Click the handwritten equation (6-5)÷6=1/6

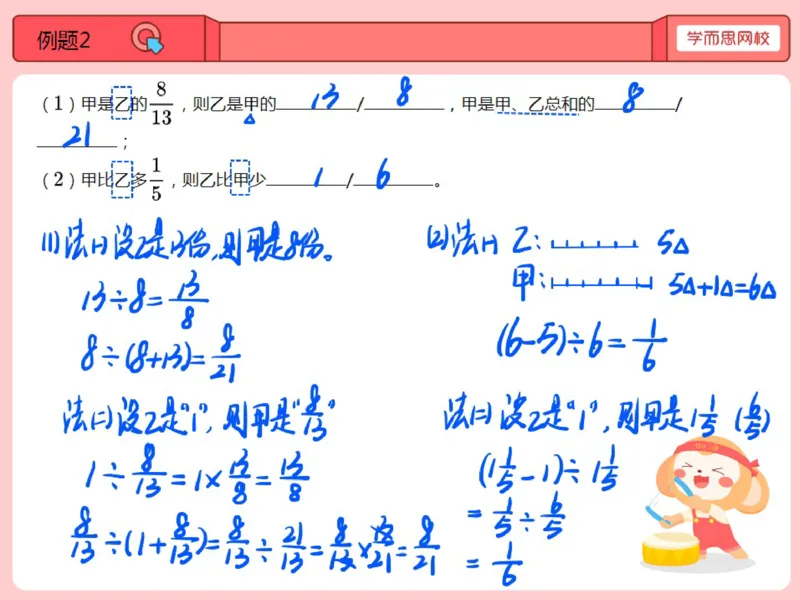tap(582, 343)
